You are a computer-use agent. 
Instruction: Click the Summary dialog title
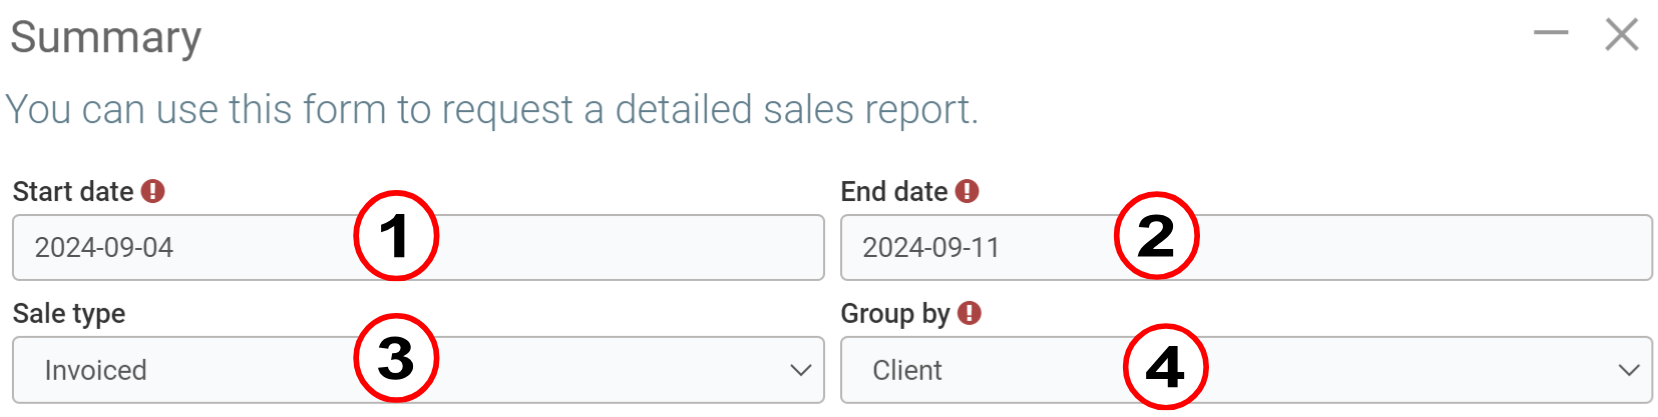[x=106, y=38]
